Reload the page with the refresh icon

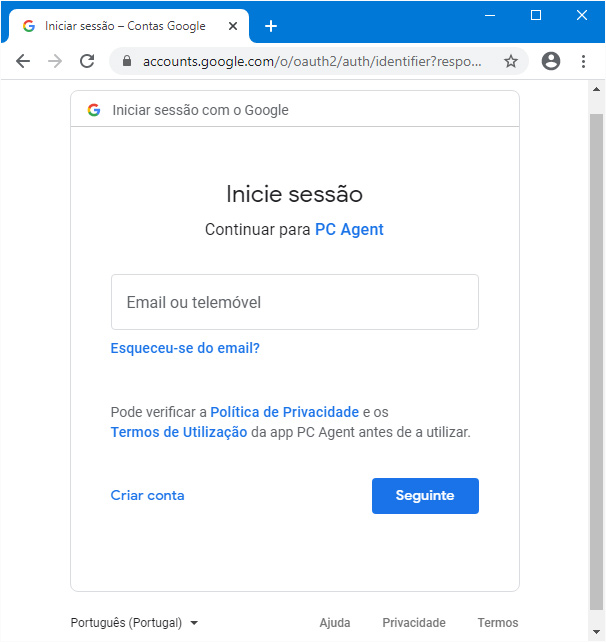tap(87, 61)
